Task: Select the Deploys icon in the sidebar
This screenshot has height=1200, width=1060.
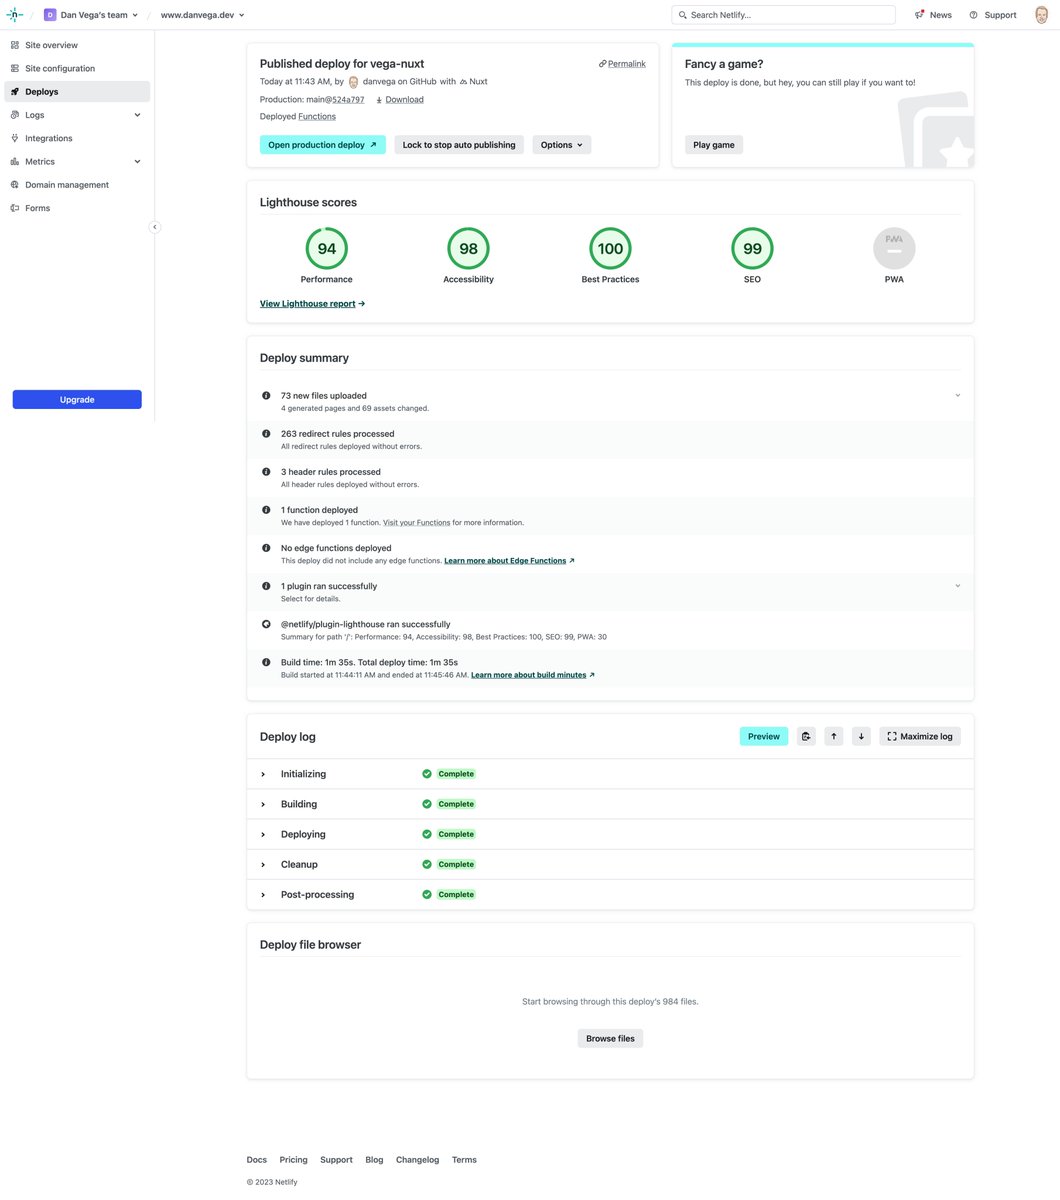Action: (15, 91)
